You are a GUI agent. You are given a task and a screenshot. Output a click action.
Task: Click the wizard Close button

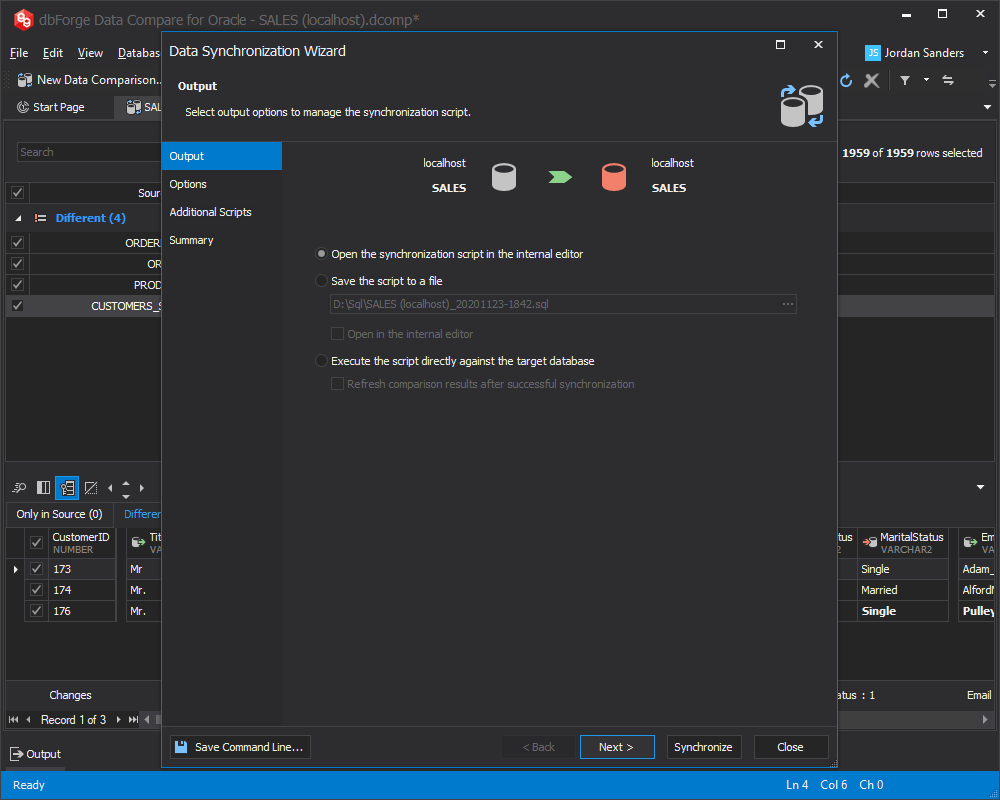(791, 747)
